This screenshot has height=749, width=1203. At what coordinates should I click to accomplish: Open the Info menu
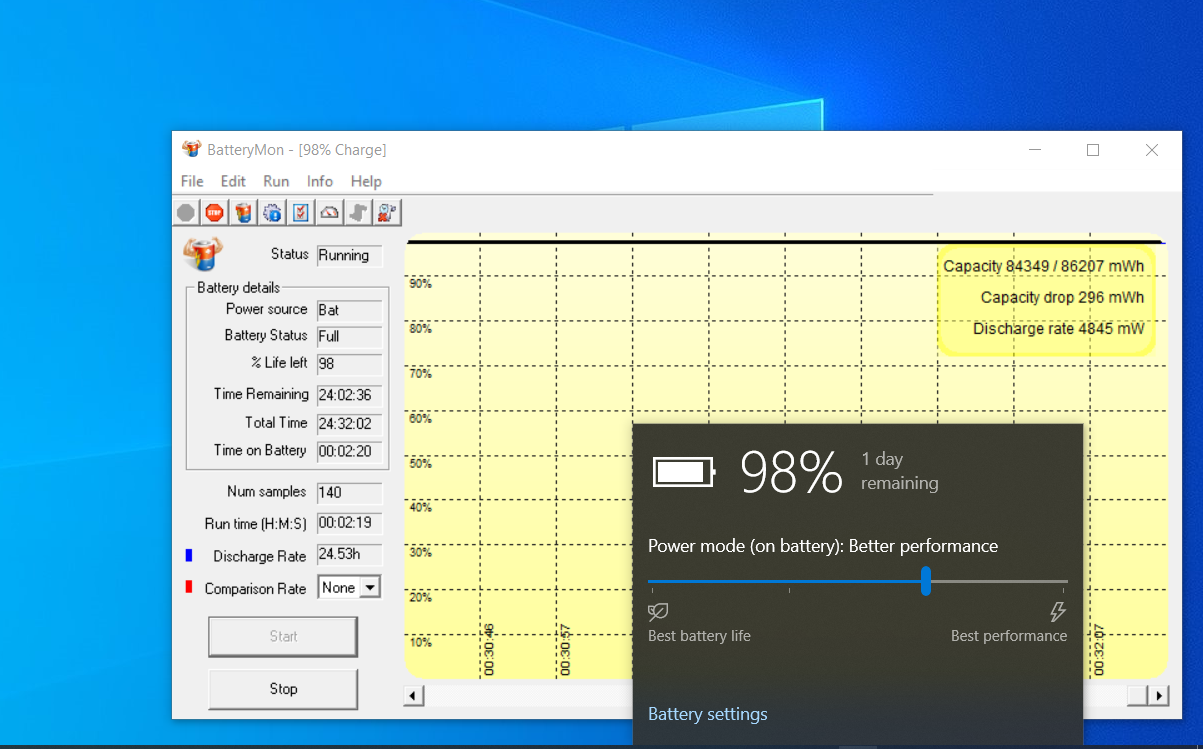(x=320, y=181)
